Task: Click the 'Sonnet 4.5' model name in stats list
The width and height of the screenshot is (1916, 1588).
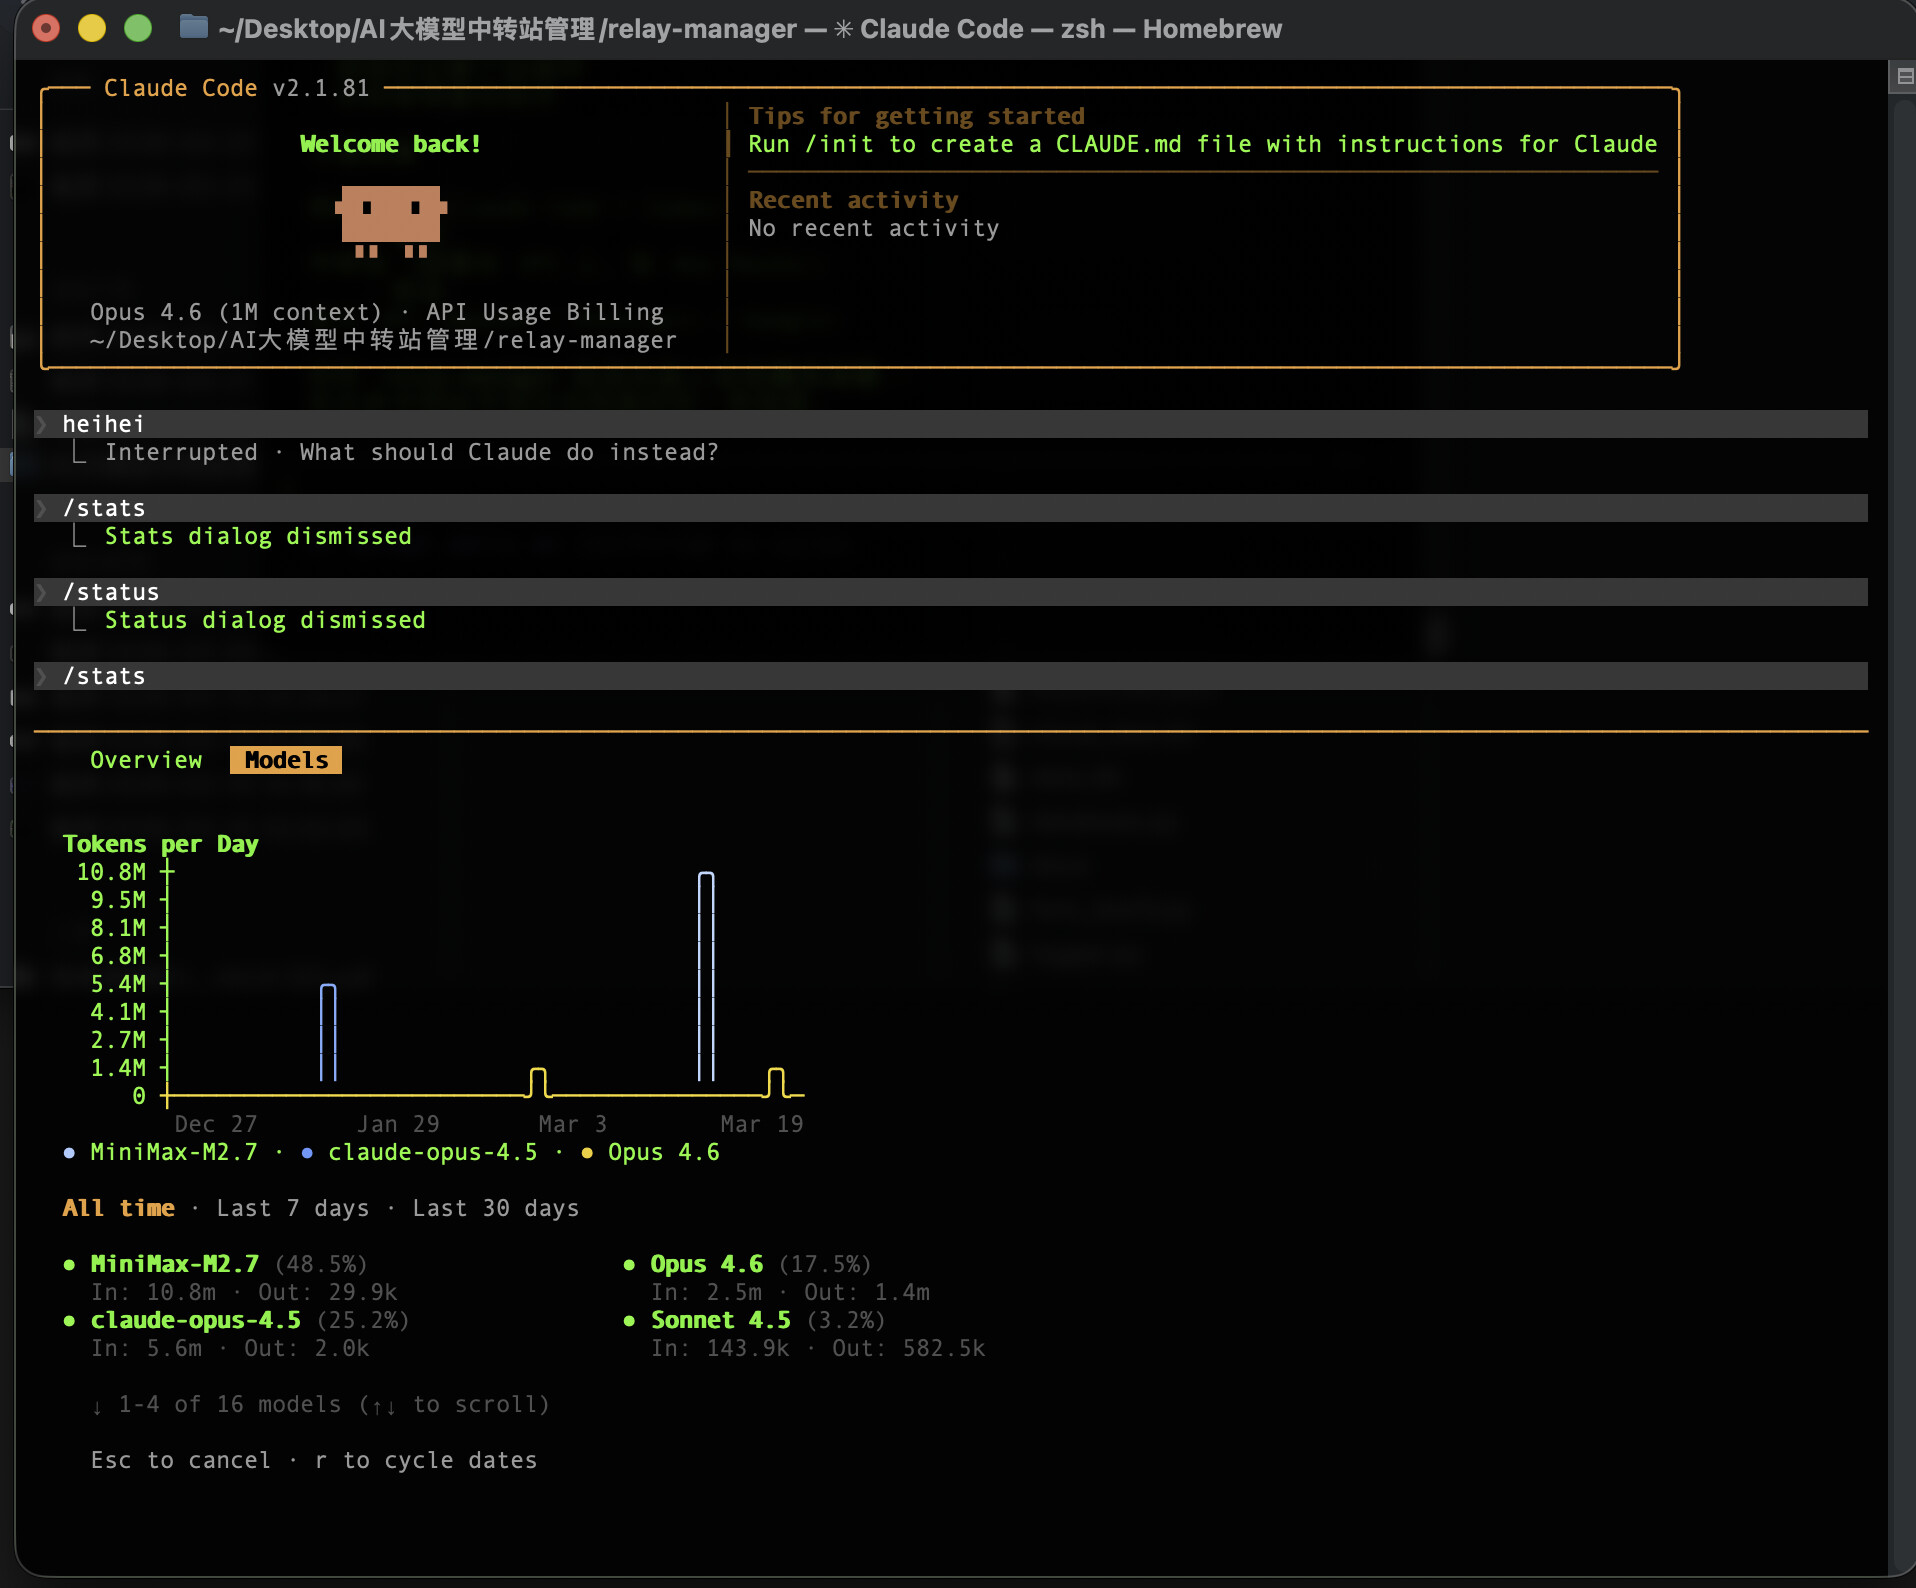Action: 720,1320
